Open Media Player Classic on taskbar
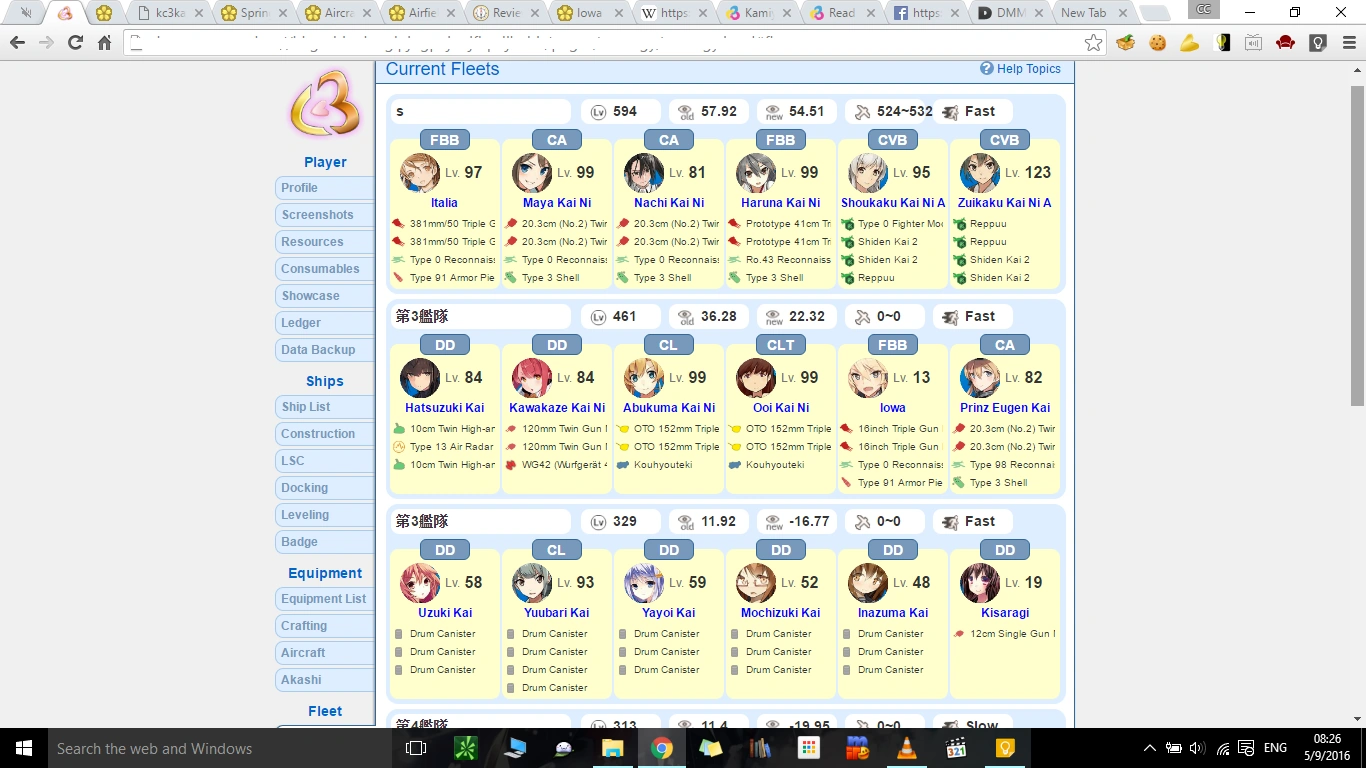 point(956,748)
